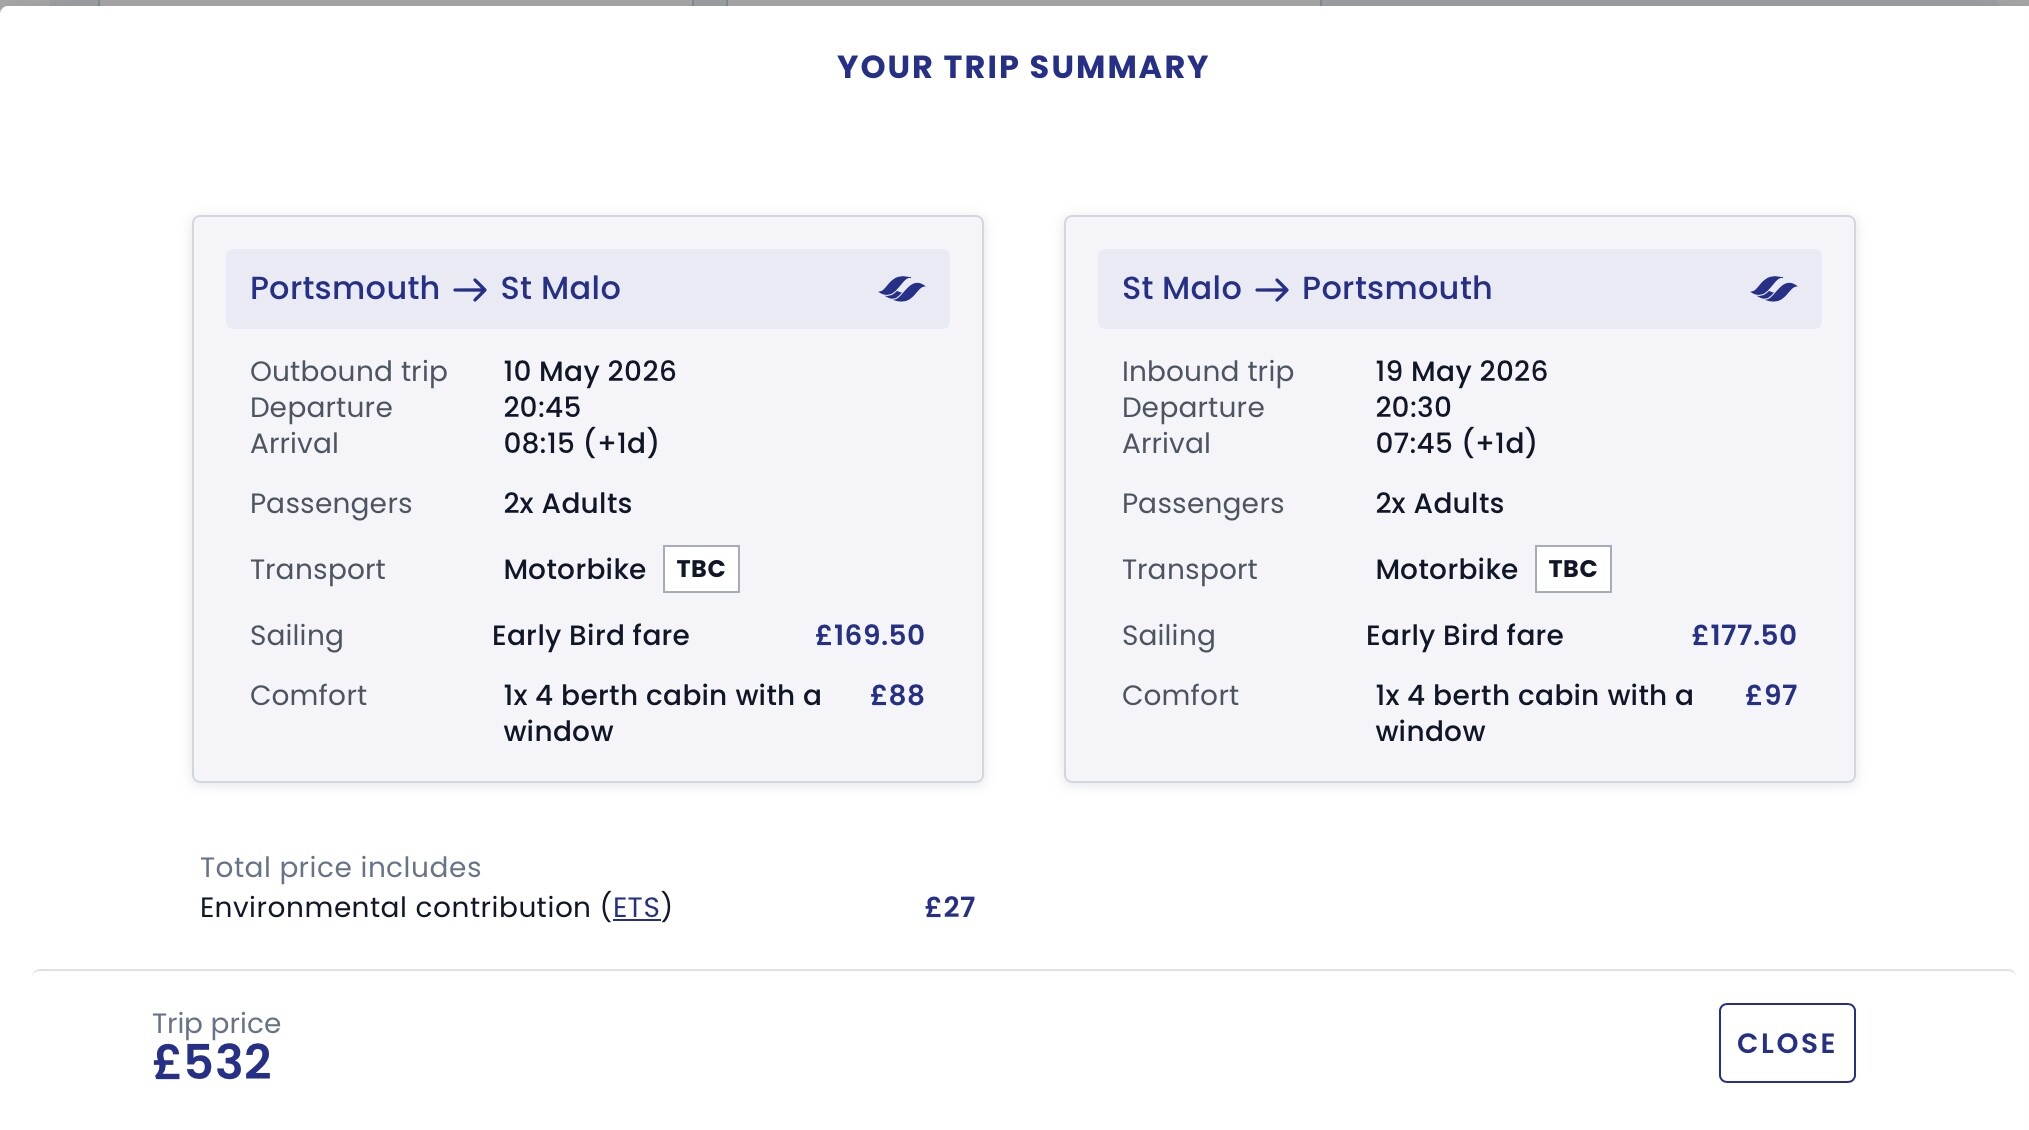
Task: Click the inbound Brittany Ferries logo icon
Action: 1773,289
